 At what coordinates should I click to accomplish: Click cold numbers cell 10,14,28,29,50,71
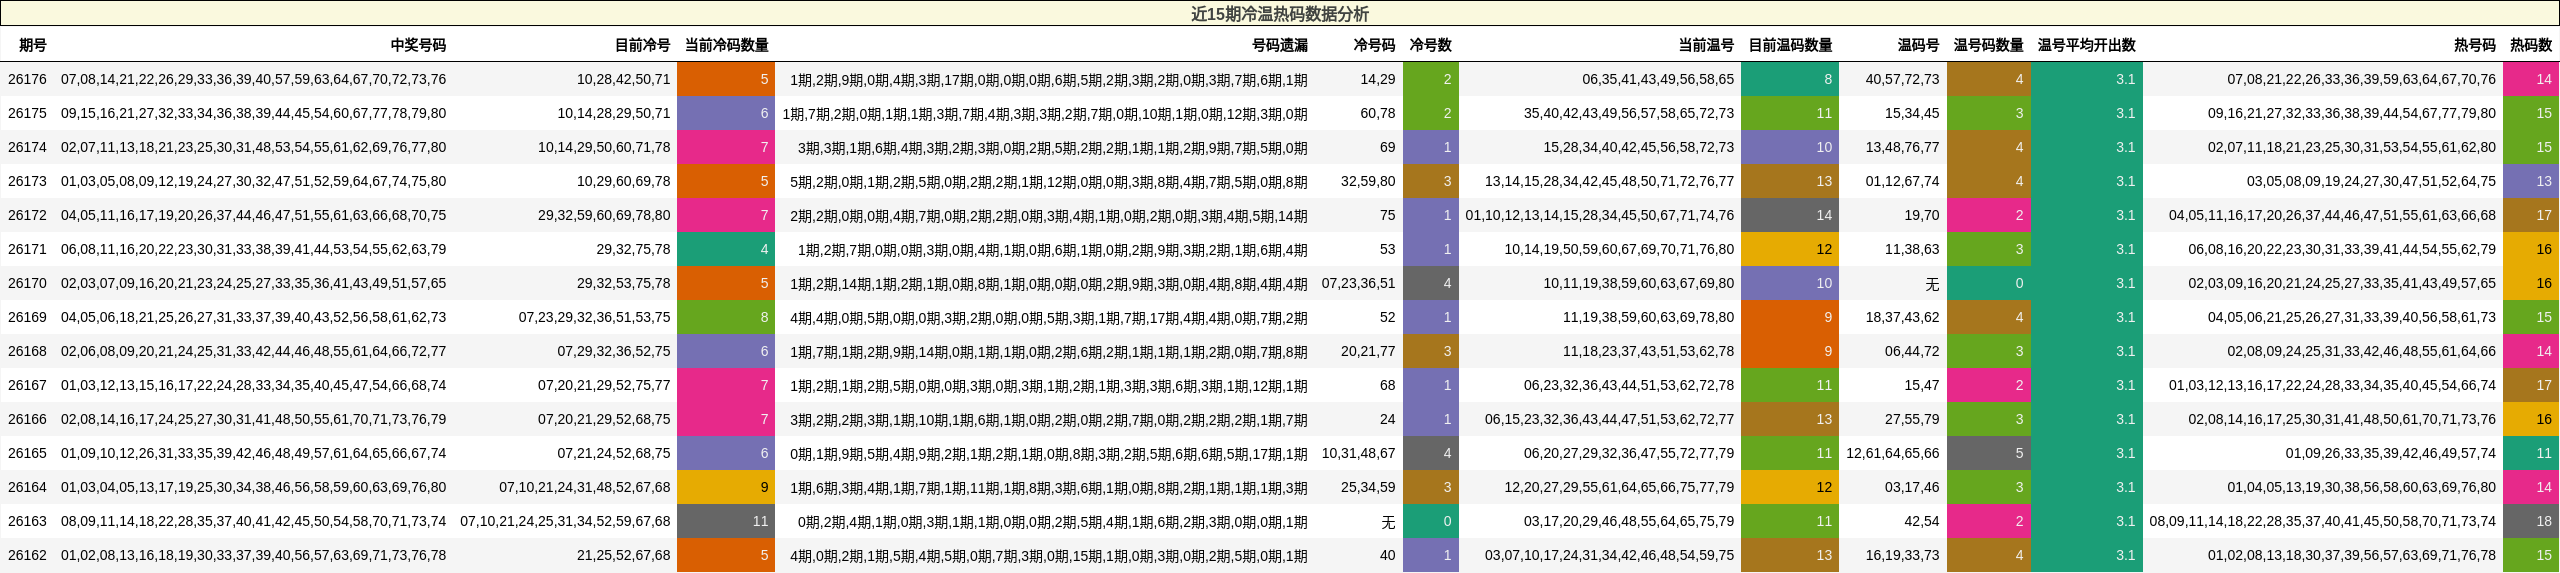(x=614, y=113)
